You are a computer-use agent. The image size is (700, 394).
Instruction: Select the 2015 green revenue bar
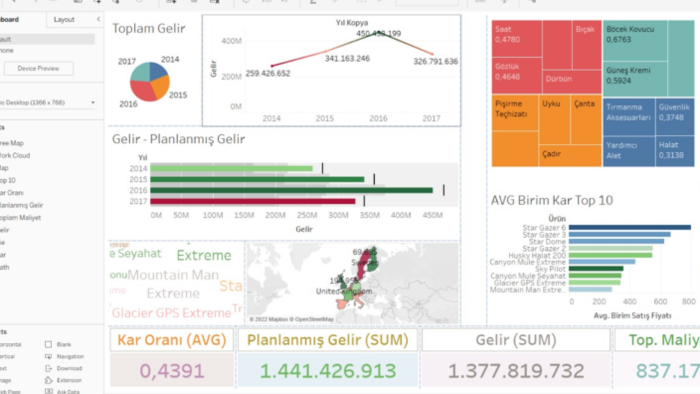click(x=257, y=179)
